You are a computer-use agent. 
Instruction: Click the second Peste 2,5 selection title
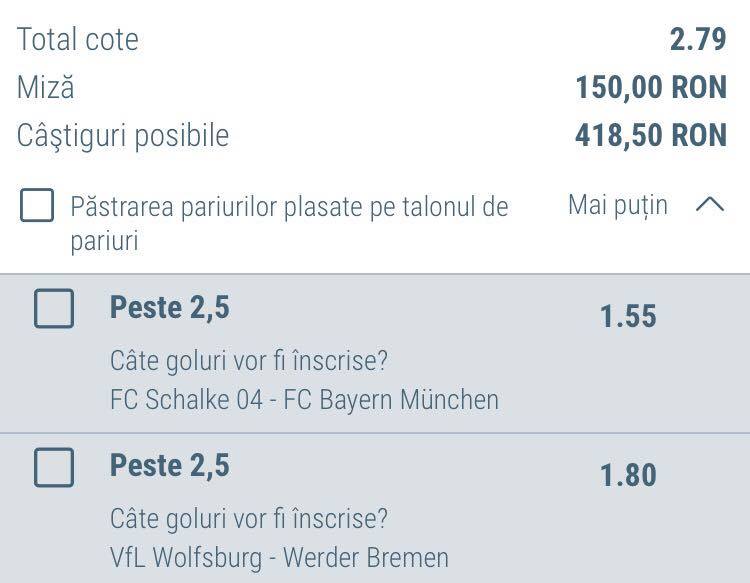[170, 466]
